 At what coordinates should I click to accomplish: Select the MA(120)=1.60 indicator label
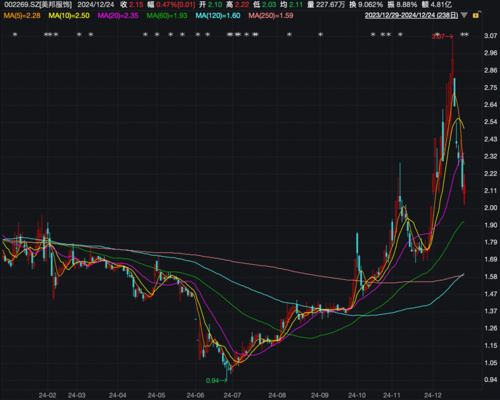[x=218, y=15]
